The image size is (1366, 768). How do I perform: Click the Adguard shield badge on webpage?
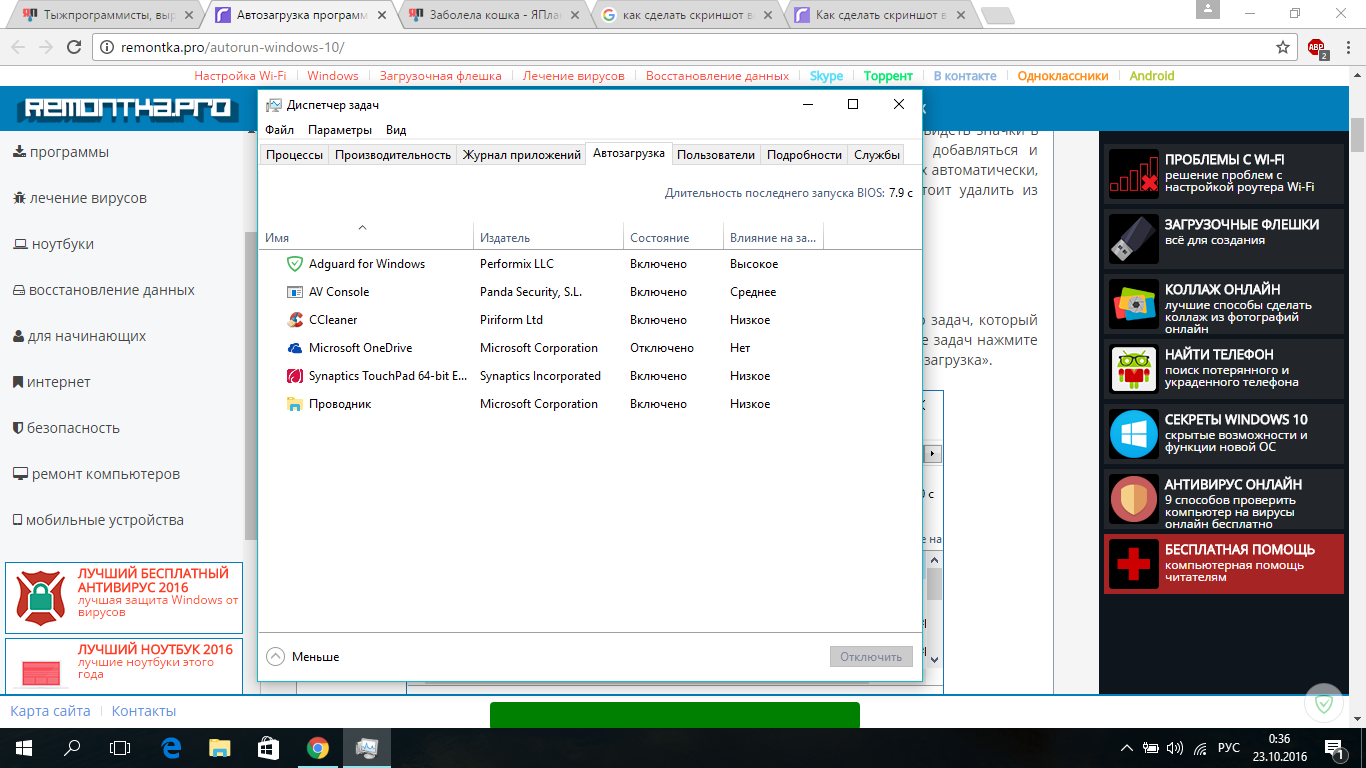[1324, 704]
